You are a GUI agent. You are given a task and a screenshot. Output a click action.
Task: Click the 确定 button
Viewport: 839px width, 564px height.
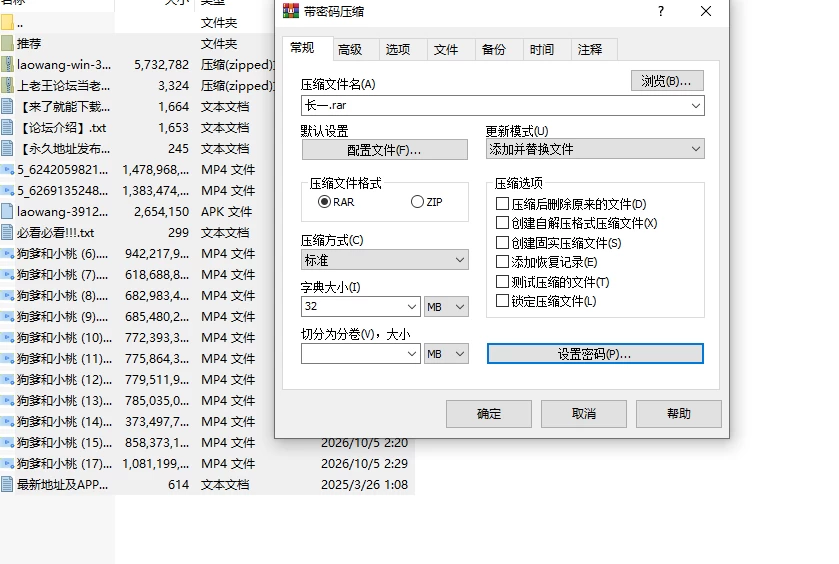click(x=489, y=414)
